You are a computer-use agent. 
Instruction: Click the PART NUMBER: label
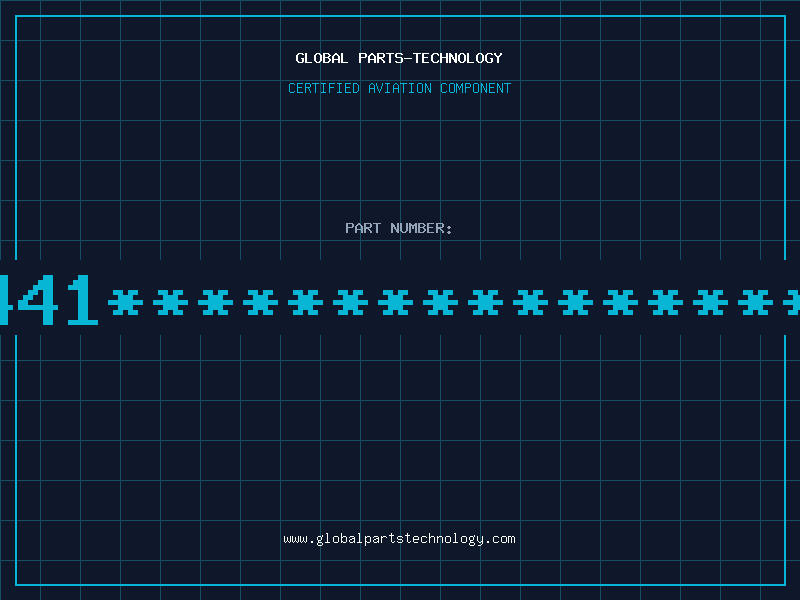(399, 228)
